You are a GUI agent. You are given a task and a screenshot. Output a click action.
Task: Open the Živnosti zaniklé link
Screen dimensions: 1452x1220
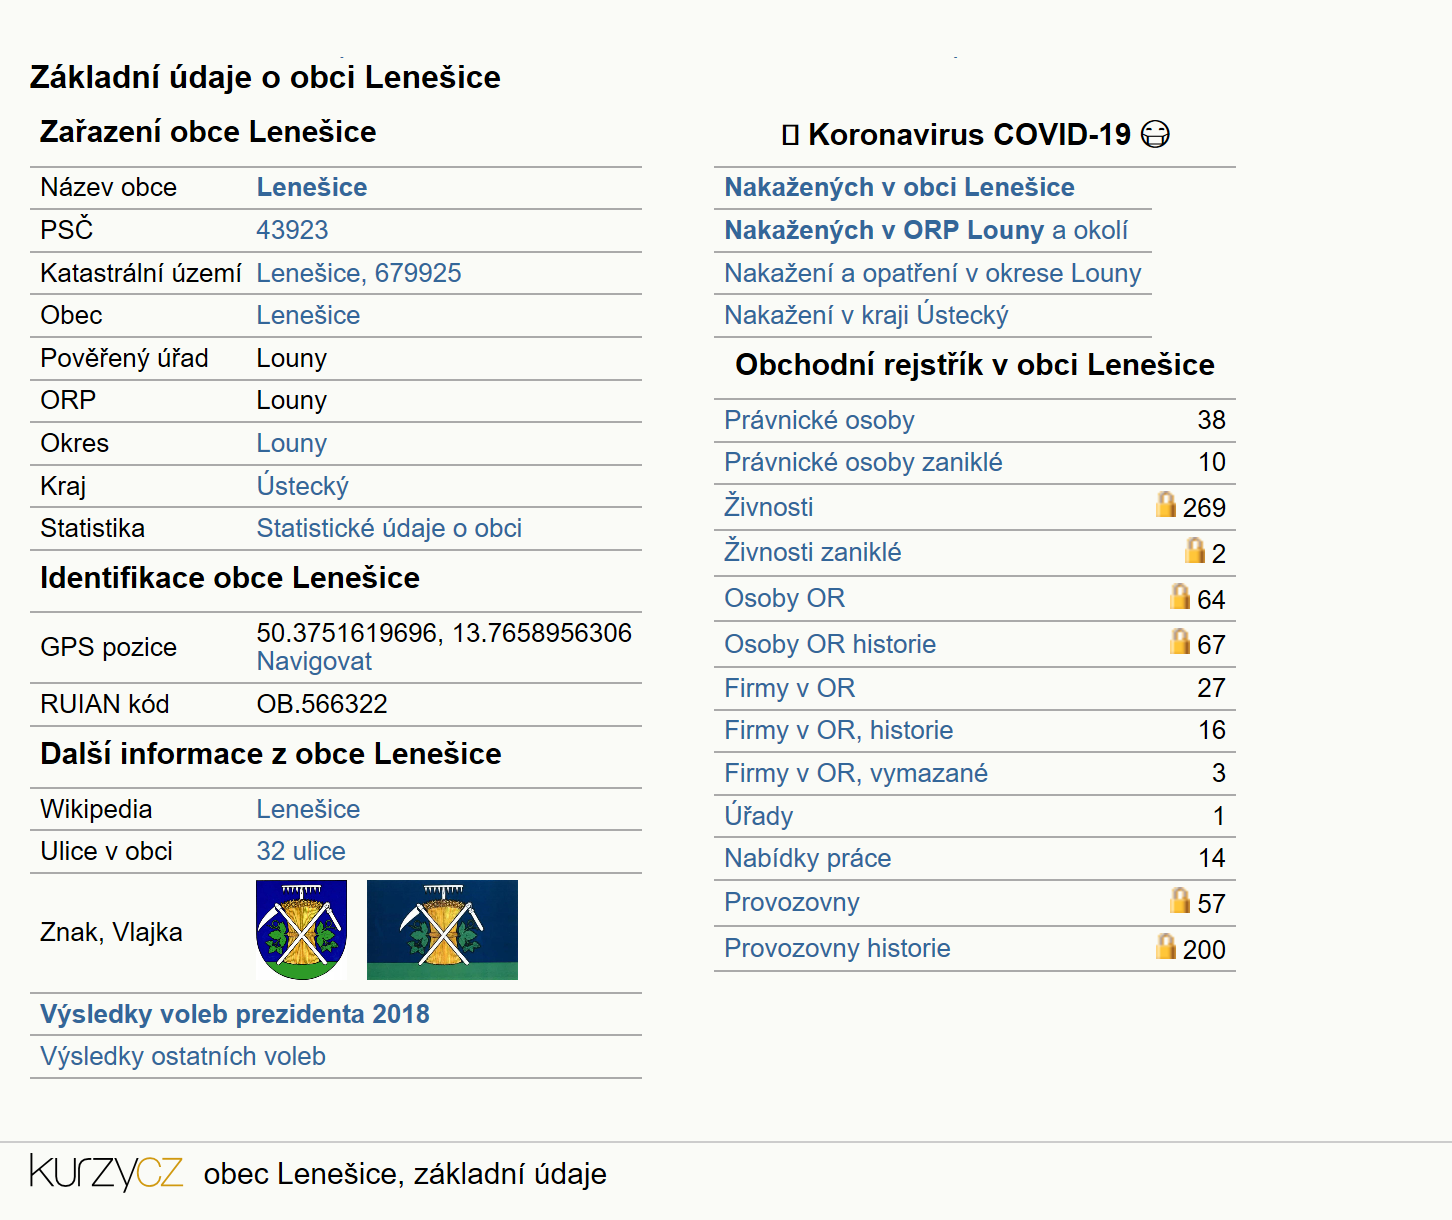coord(813,552)
